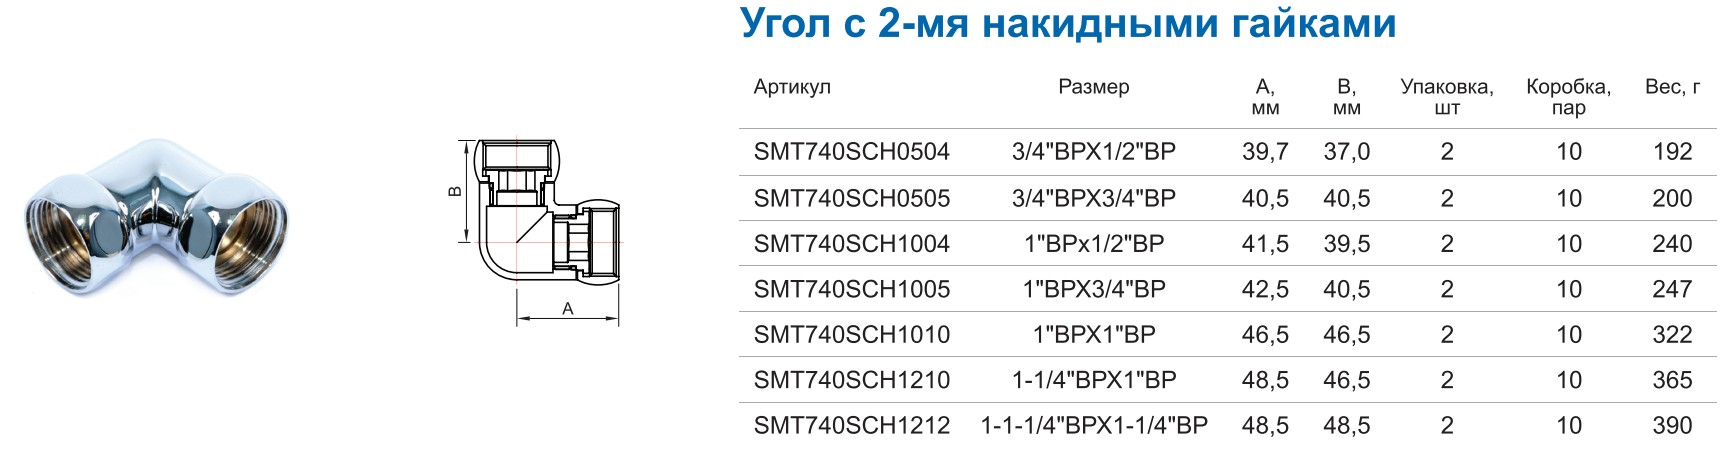The height and width of the screenshot is (456, 1732).
Task: Click the Вес, г column header
Action: 1673,87
